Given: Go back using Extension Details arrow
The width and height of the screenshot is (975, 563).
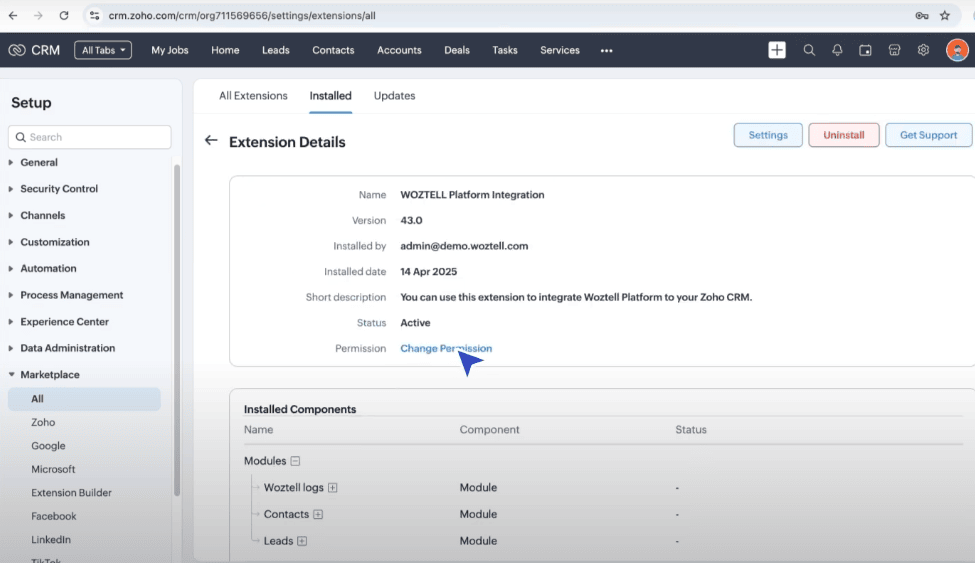Looking at the screenshot, I should point(211,141).
